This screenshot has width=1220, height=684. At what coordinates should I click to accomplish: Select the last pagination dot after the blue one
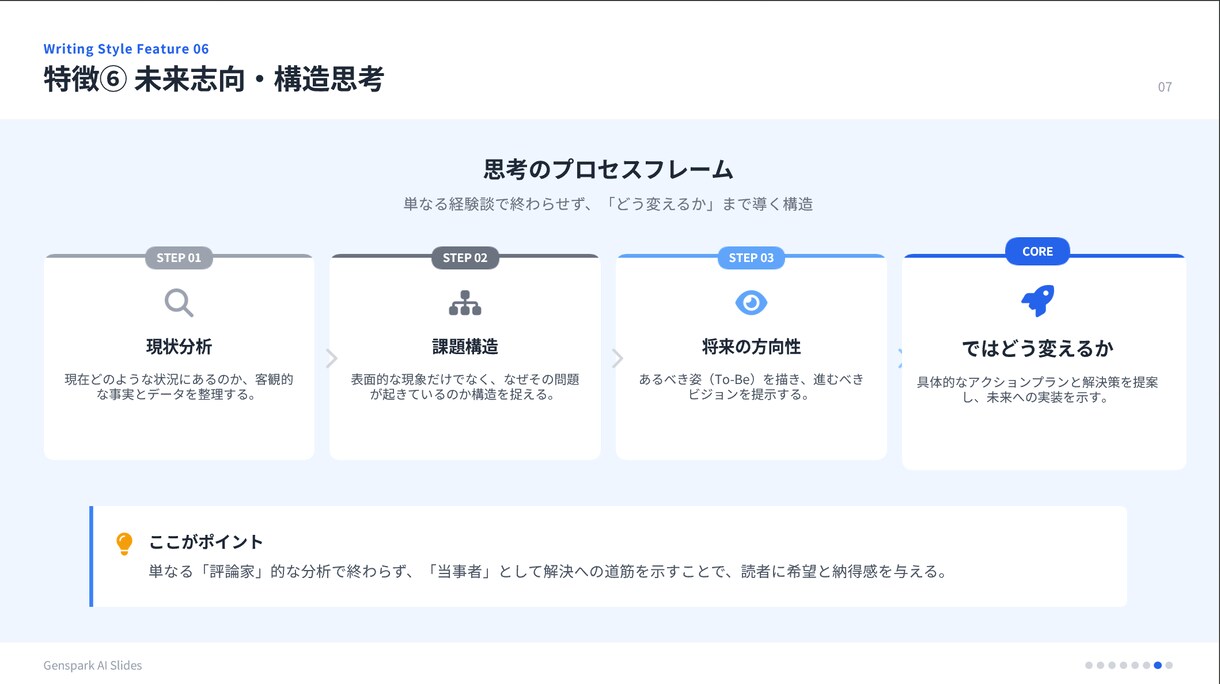pyautogui.click(x=1169, y=665)
